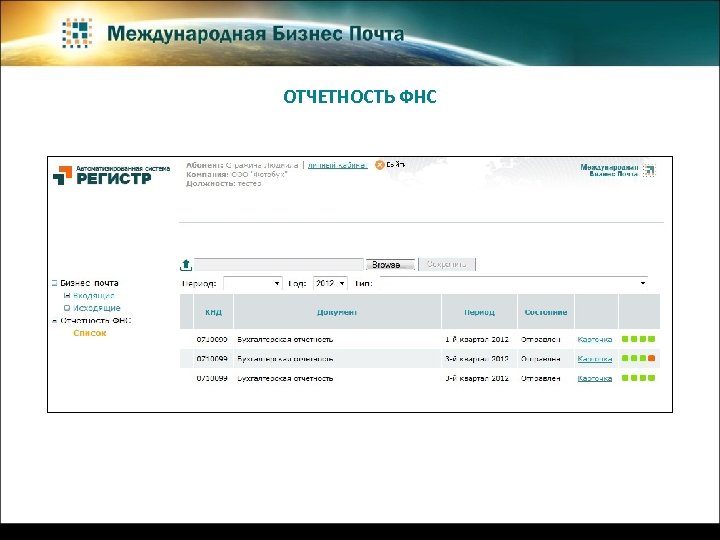Open Карточка link in third row
The height and width of the screenshot is (540, 720).
(x=595, y=378)
